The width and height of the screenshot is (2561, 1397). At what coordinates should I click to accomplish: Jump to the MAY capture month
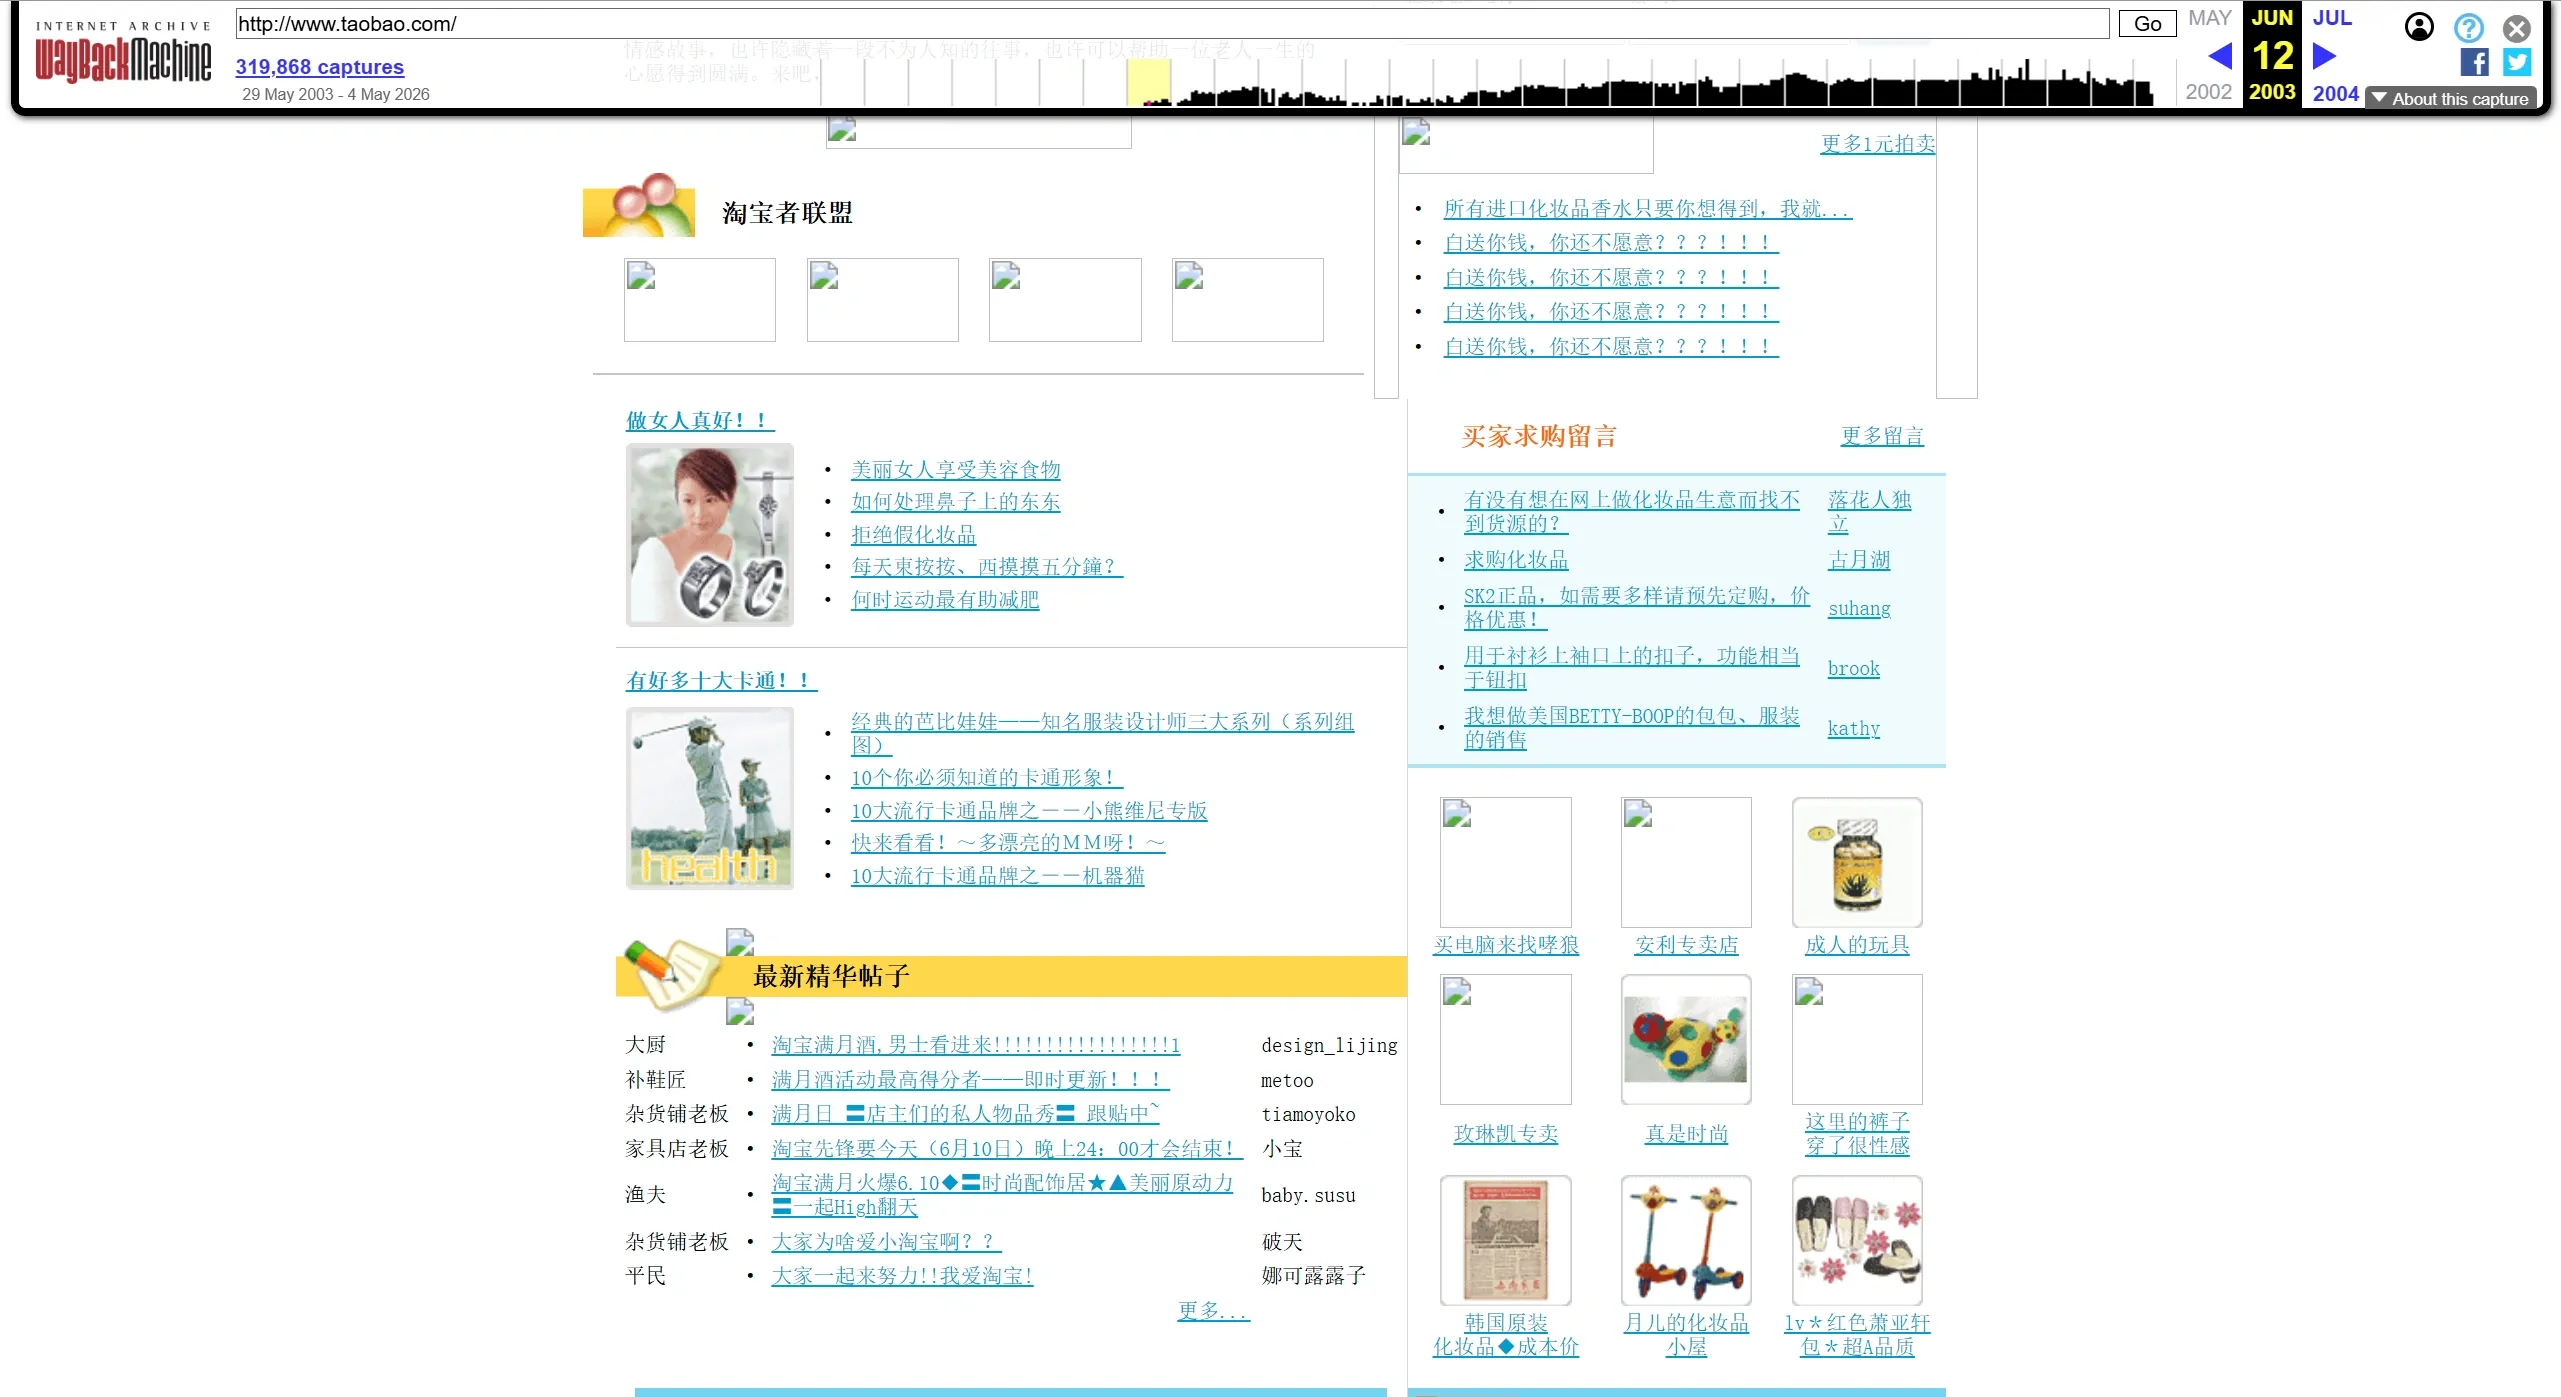point(2209,18)
